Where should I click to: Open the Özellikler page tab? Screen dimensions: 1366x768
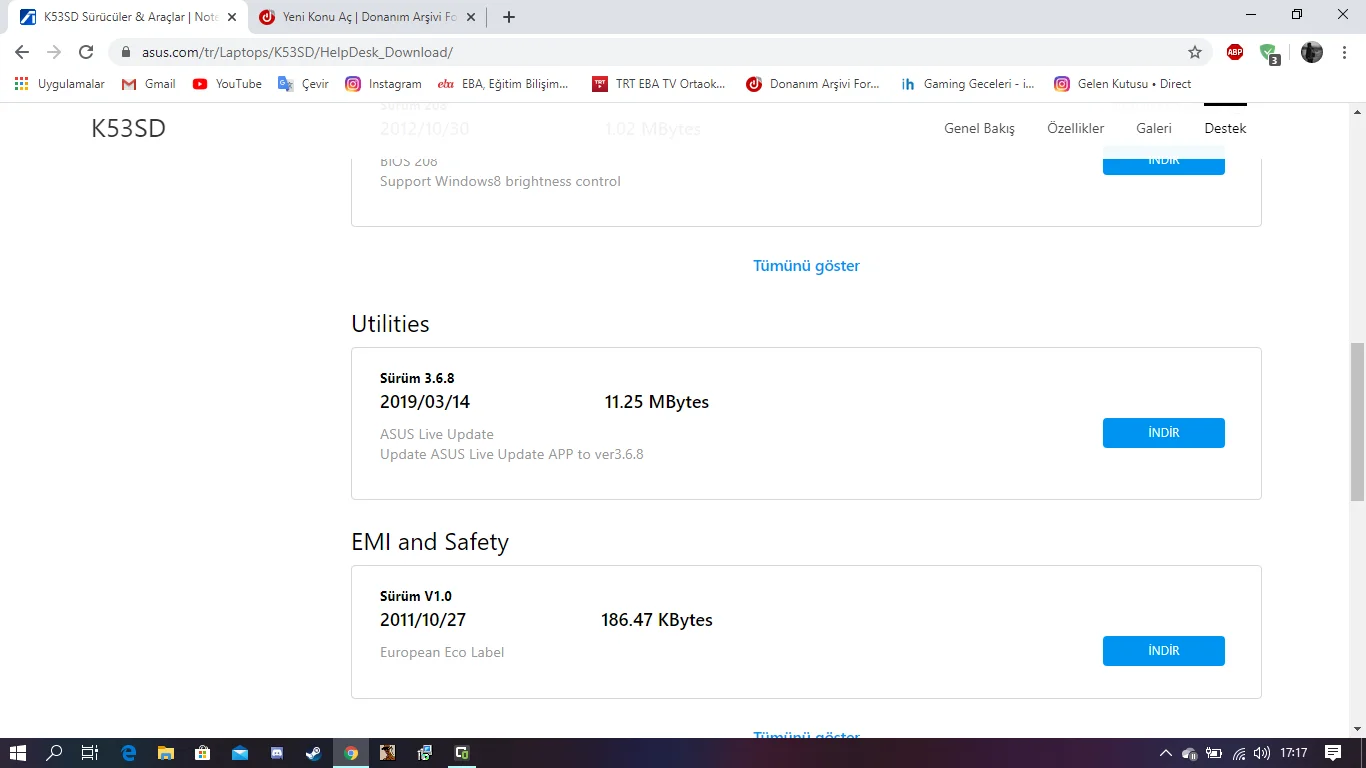coord(1075,128)
